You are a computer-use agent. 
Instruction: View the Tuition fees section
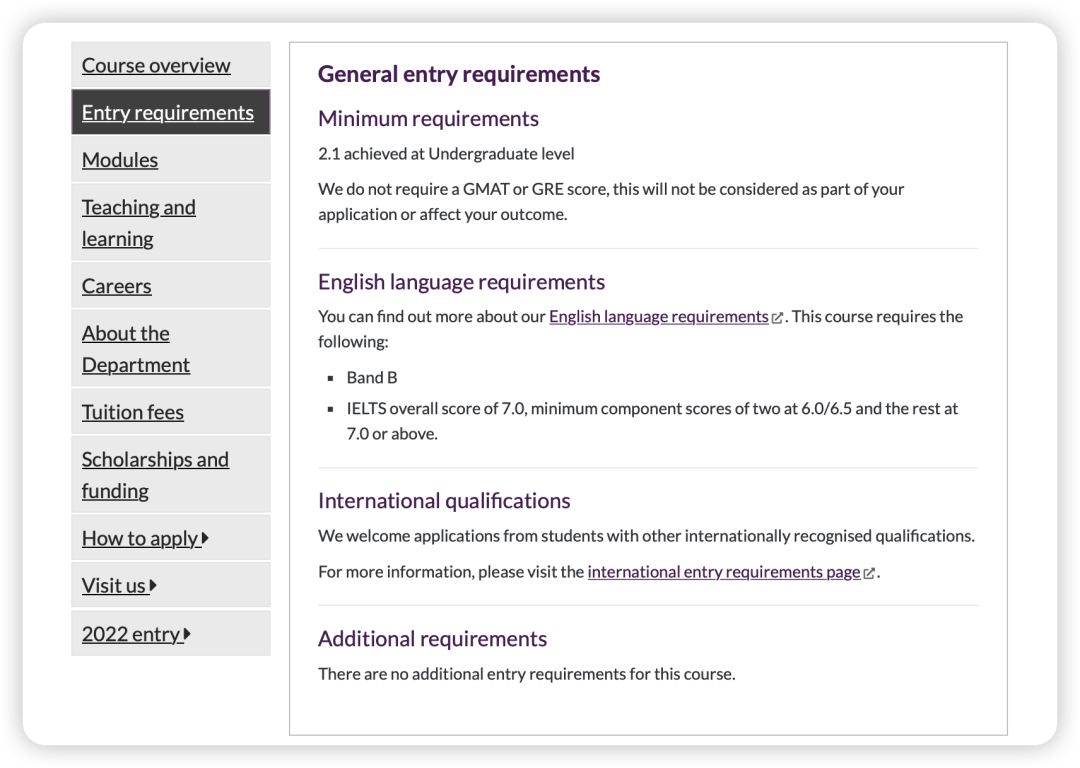pyautogui.click(x=133, y=412)
